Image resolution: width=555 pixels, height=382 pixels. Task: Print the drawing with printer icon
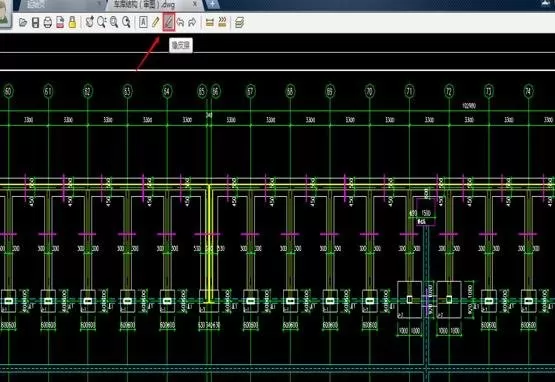click(x=47, y=22)
